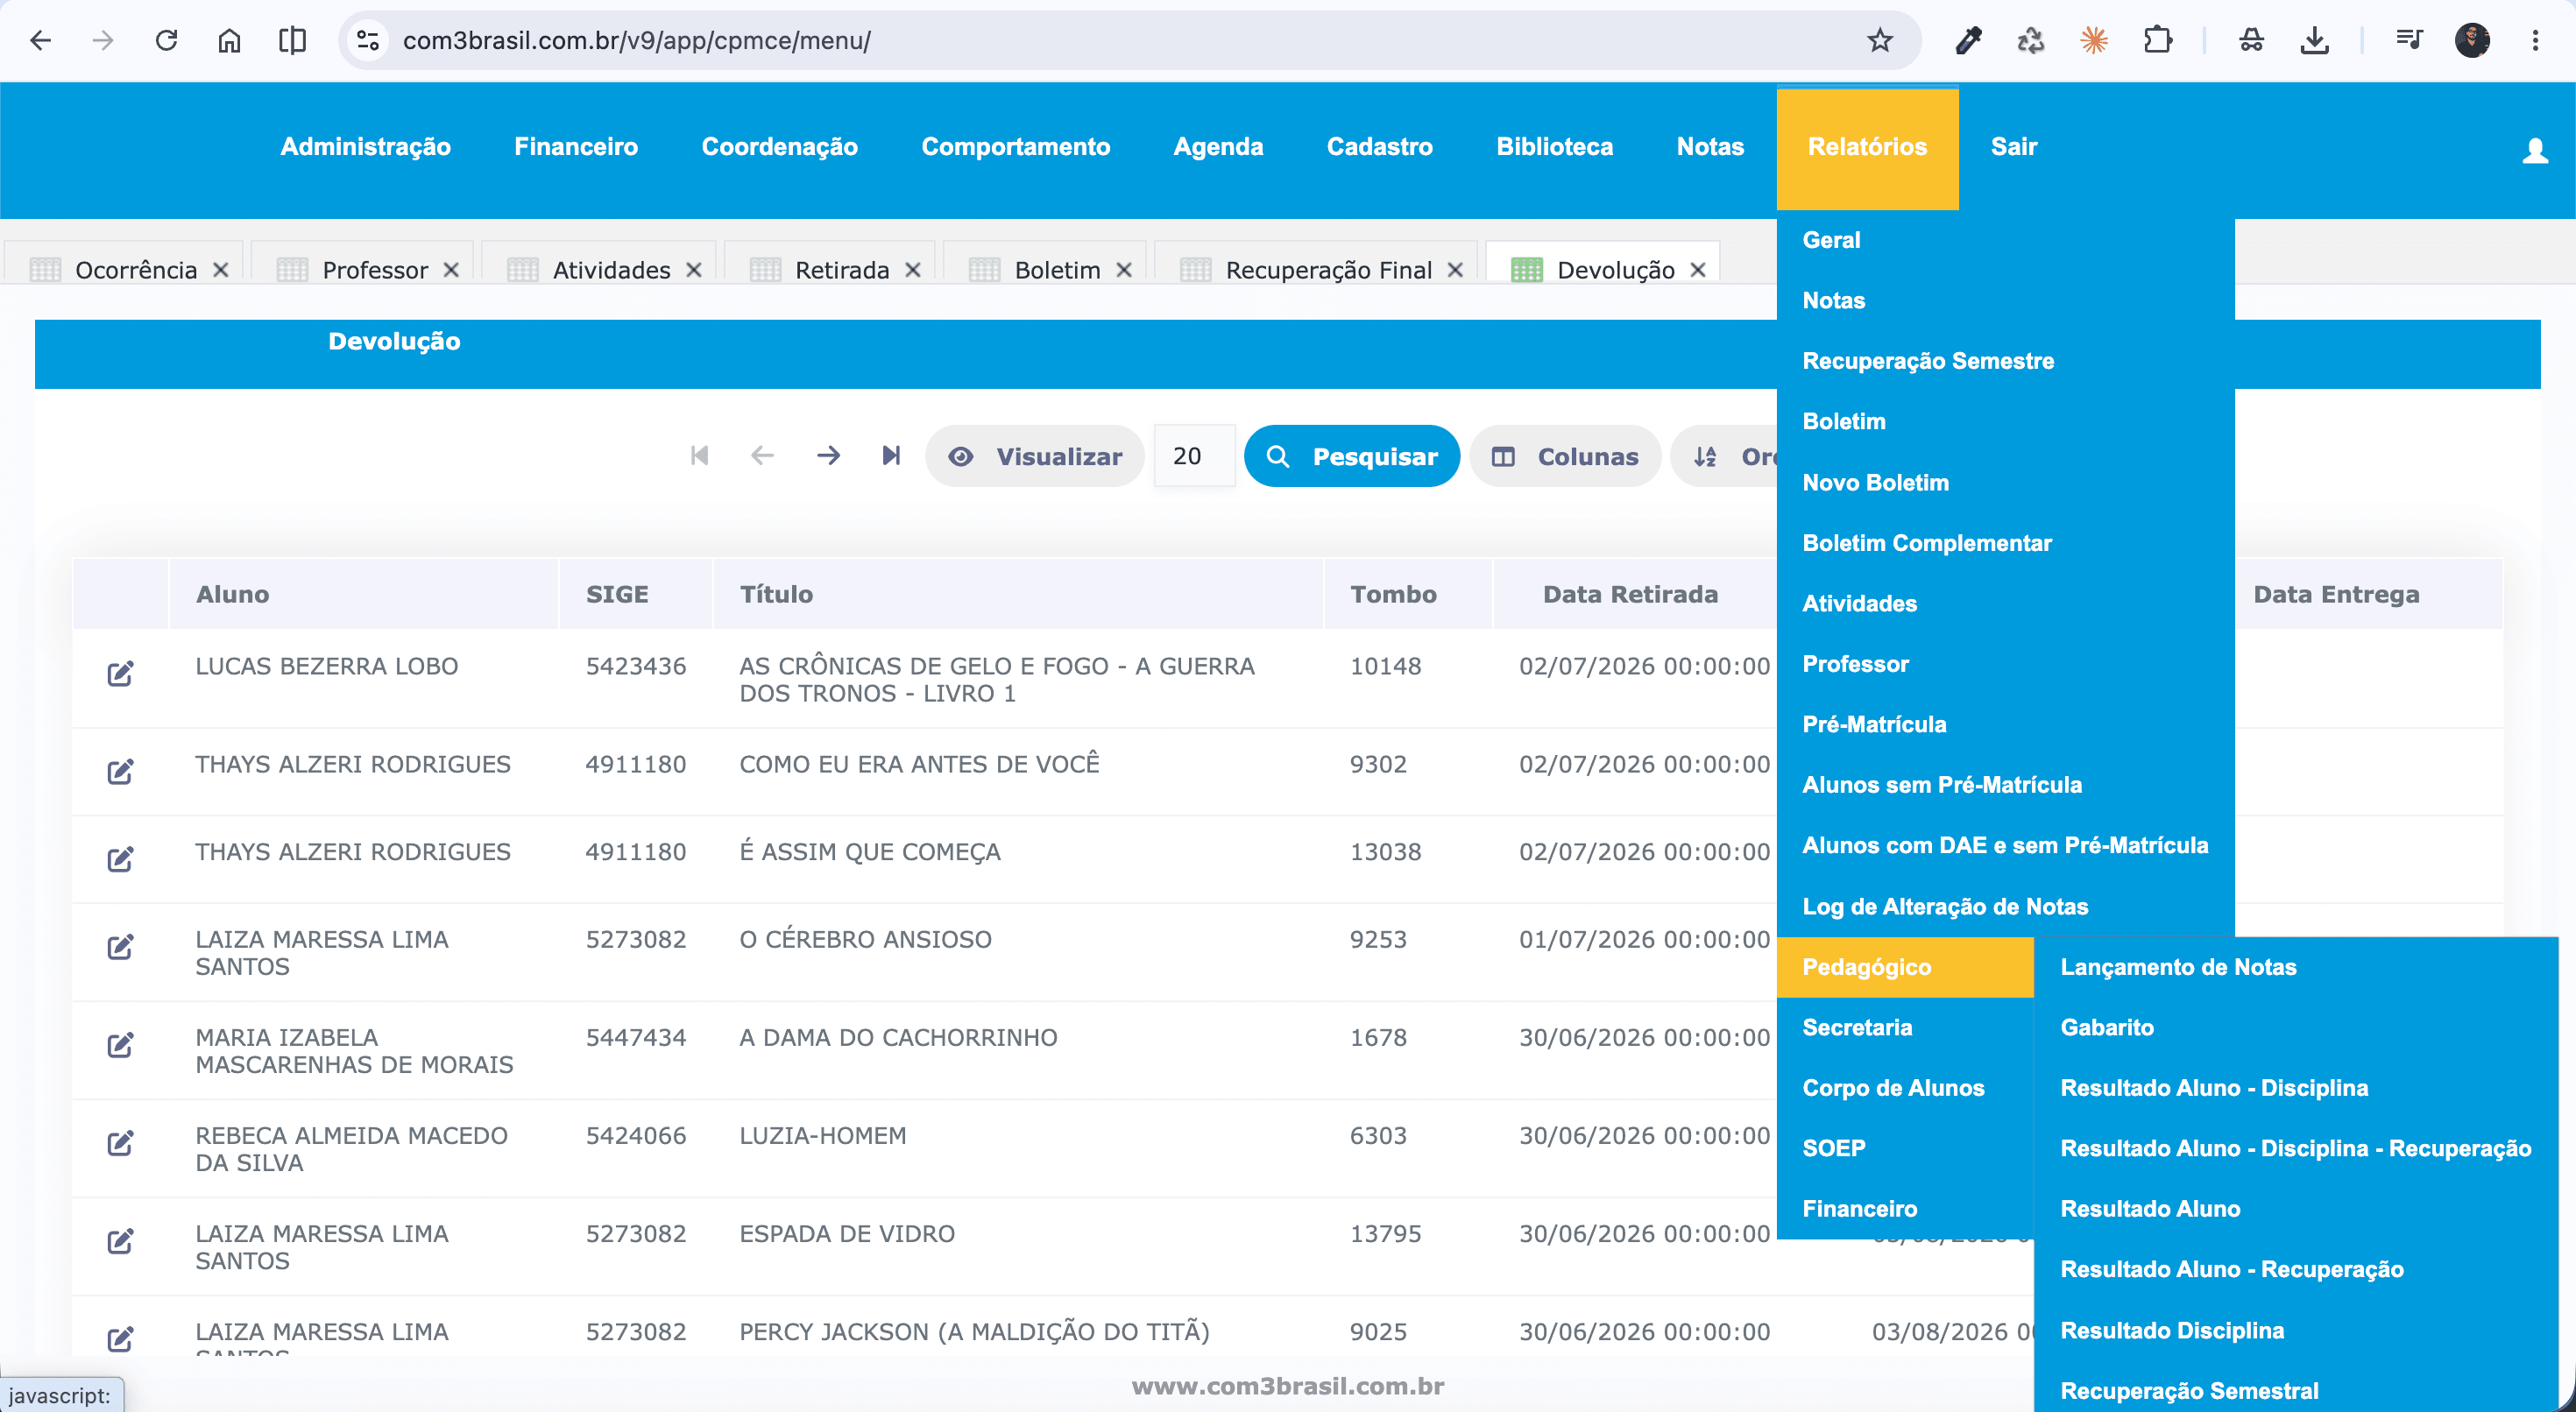Viewport: 2576px width, 1412px height.
Task: Click Sair to log out
Action: click(x=2013, y=146)
